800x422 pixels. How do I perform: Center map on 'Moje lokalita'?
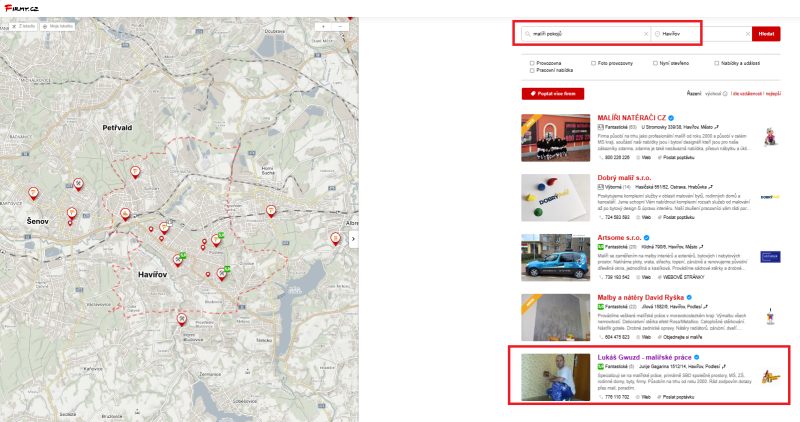58,26
